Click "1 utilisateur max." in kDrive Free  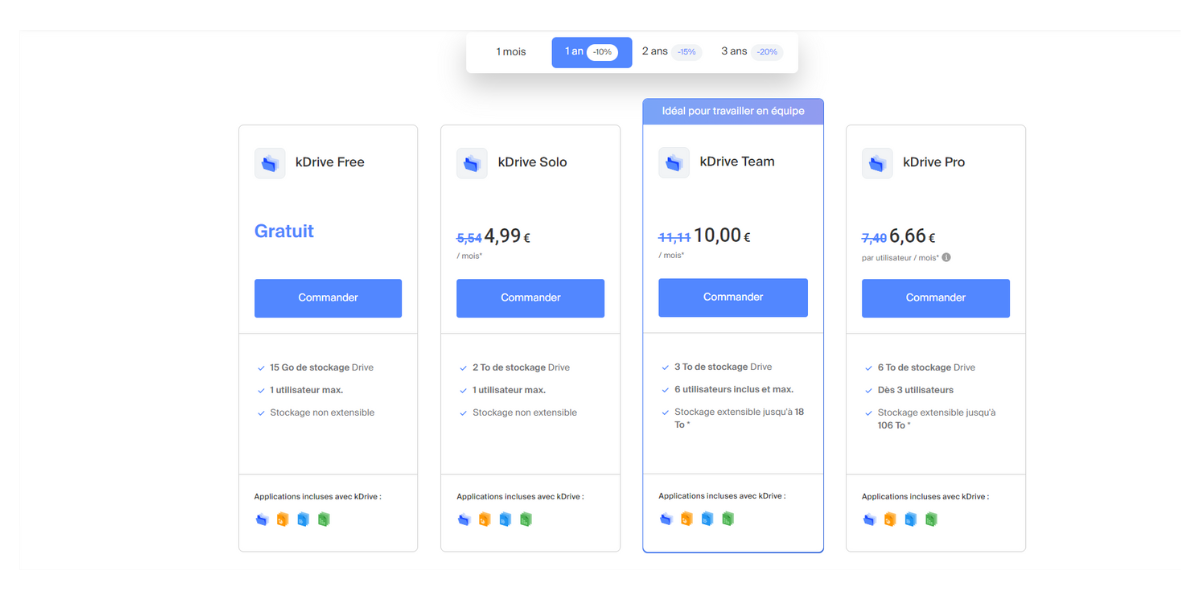pos(307,390)
